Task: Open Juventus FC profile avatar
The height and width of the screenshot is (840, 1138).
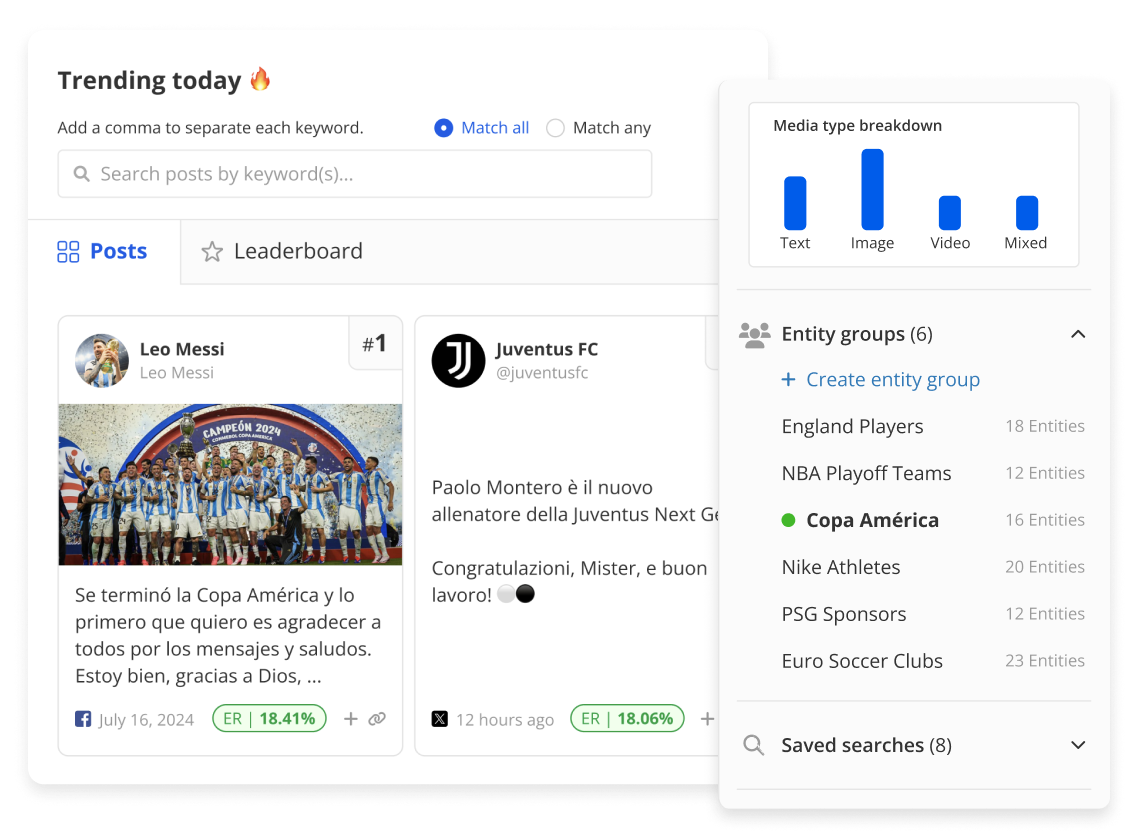Action: tap(458, 360)
